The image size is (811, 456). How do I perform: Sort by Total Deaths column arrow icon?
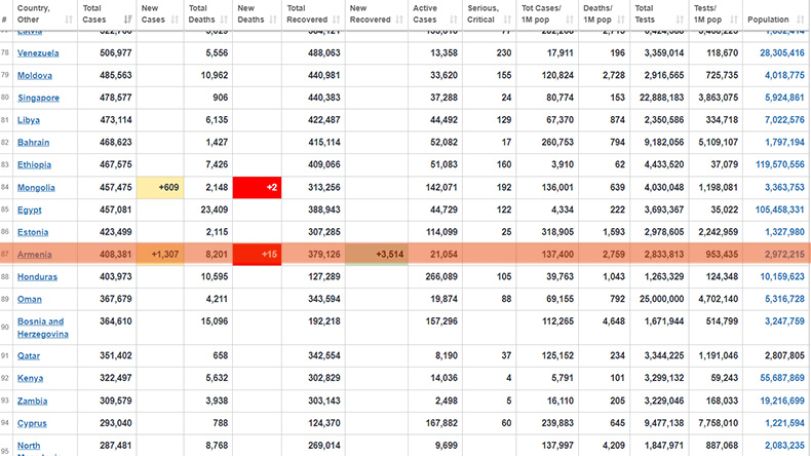[224, 20]
